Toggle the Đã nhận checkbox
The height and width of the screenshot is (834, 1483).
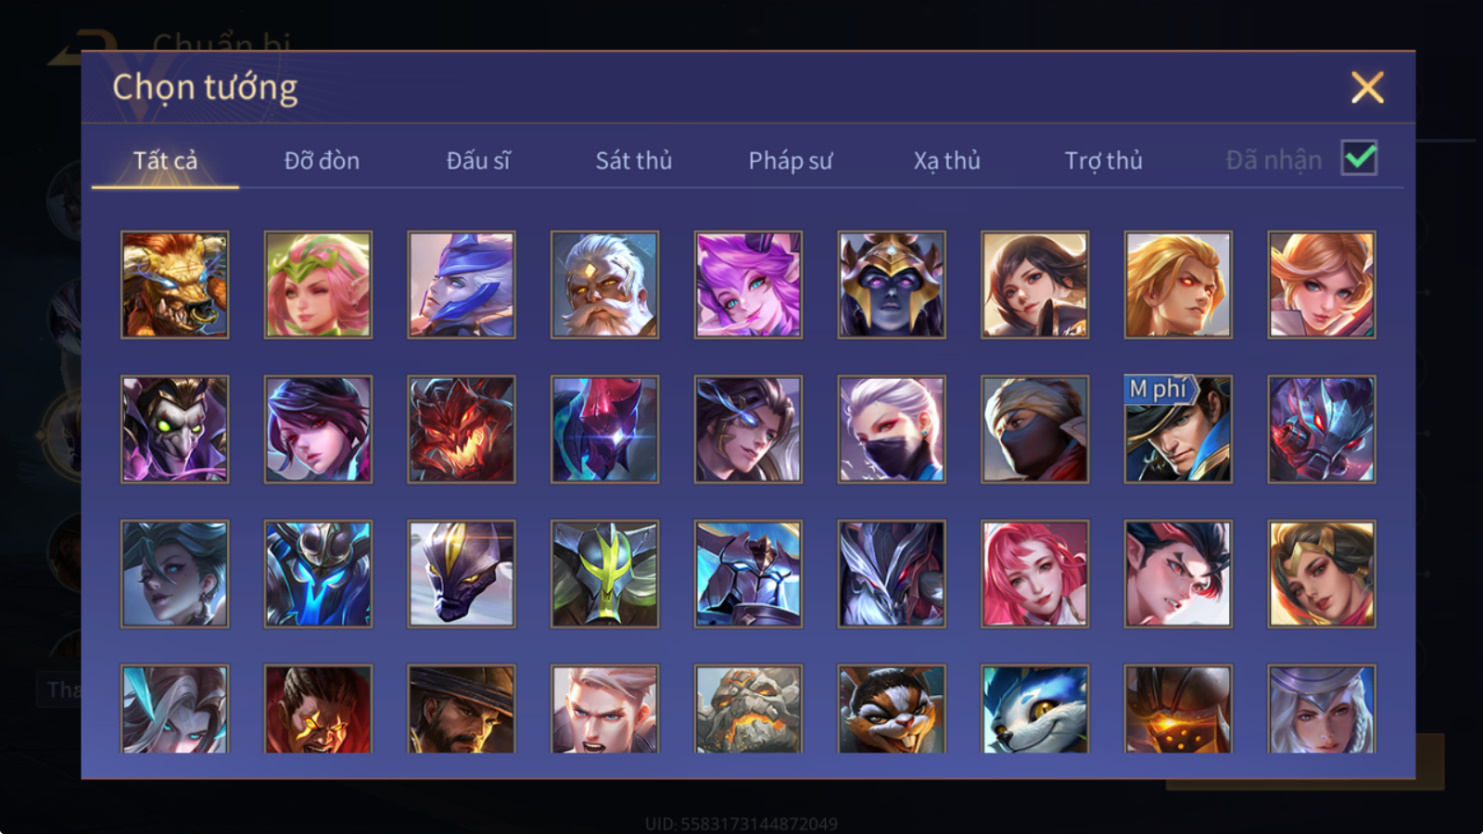coord(1359,158)
